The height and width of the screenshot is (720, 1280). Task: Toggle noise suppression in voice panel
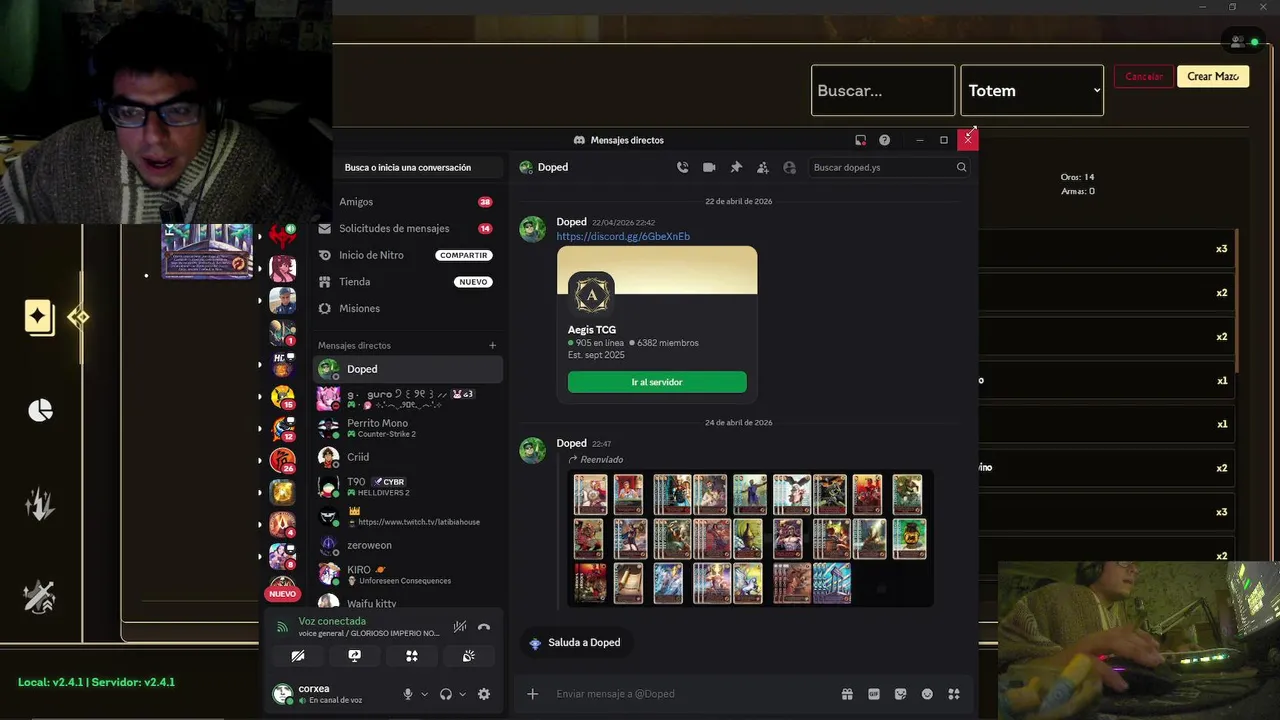tap(459, 627)
